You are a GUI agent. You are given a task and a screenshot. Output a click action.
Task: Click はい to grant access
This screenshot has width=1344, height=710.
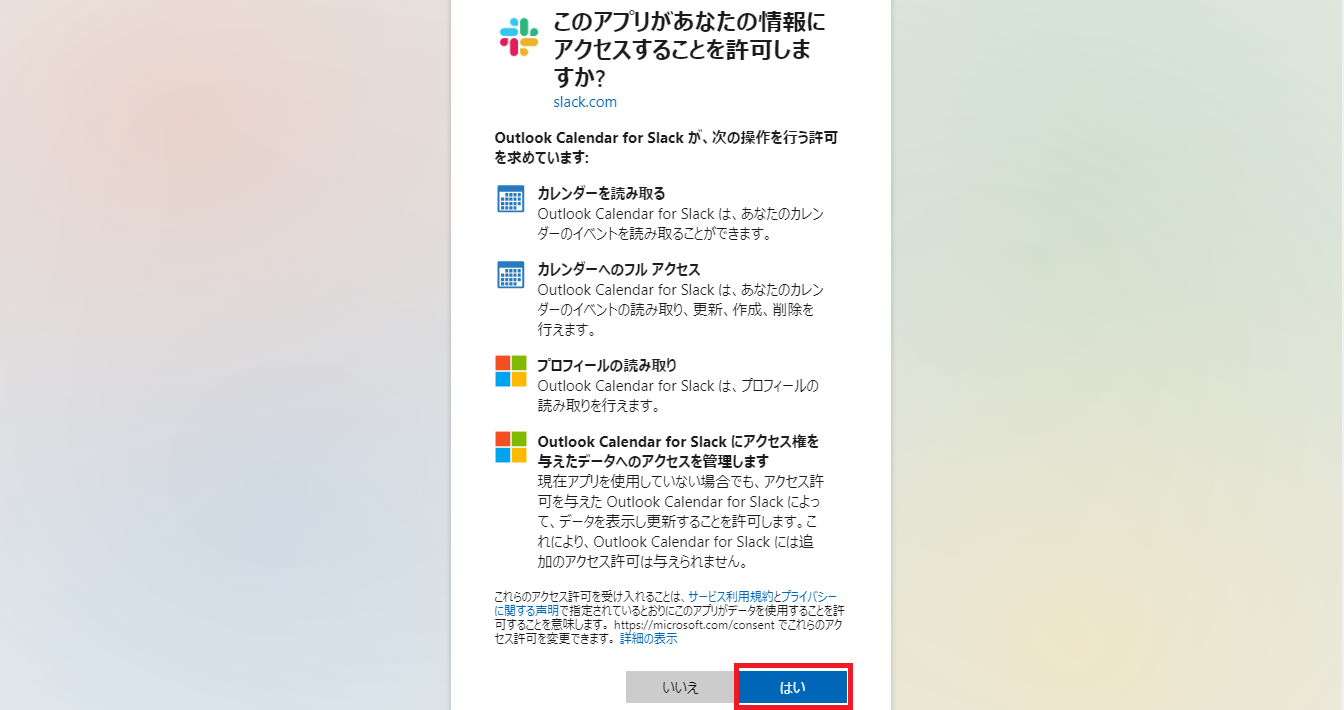tap(793, 687)
